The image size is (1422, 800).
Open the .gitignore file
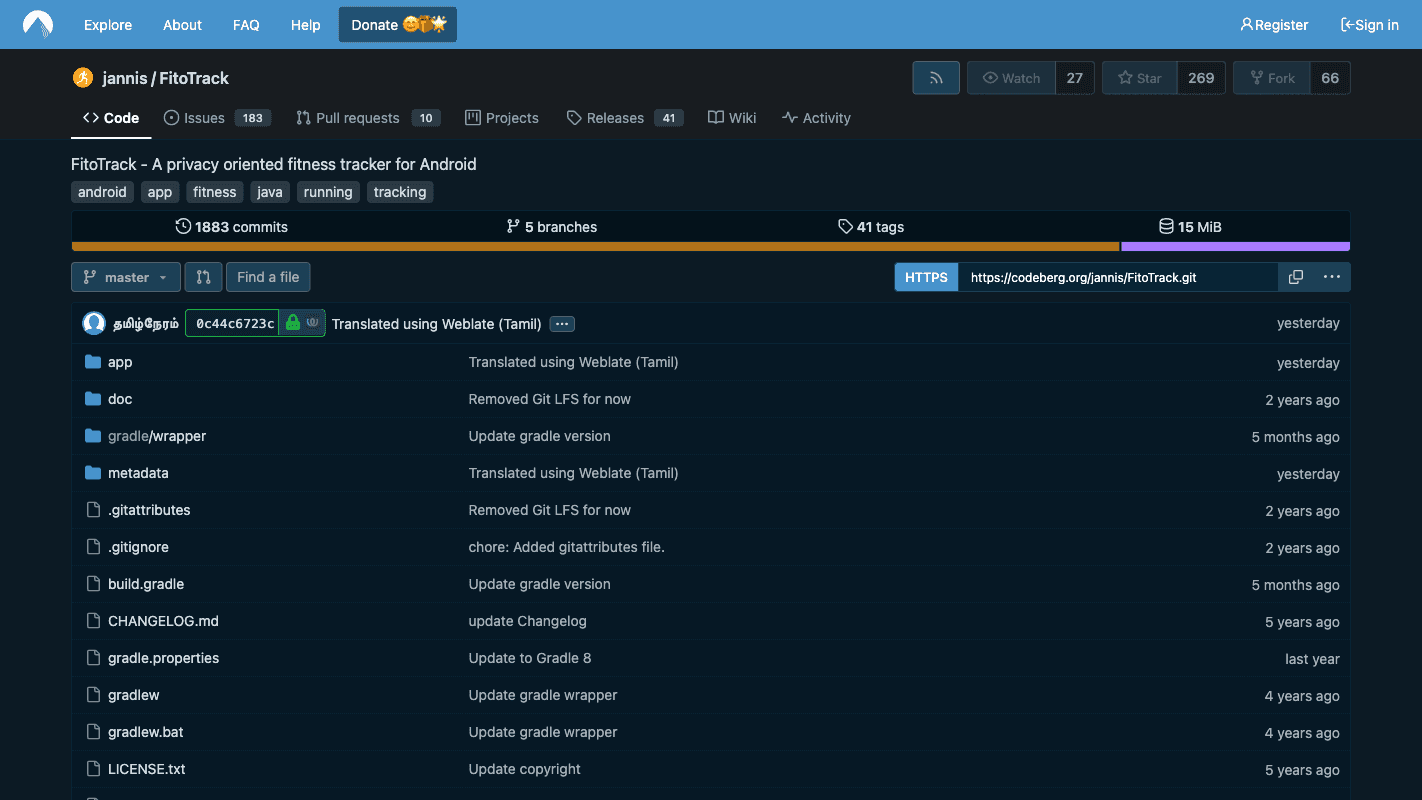click(138, 547)
